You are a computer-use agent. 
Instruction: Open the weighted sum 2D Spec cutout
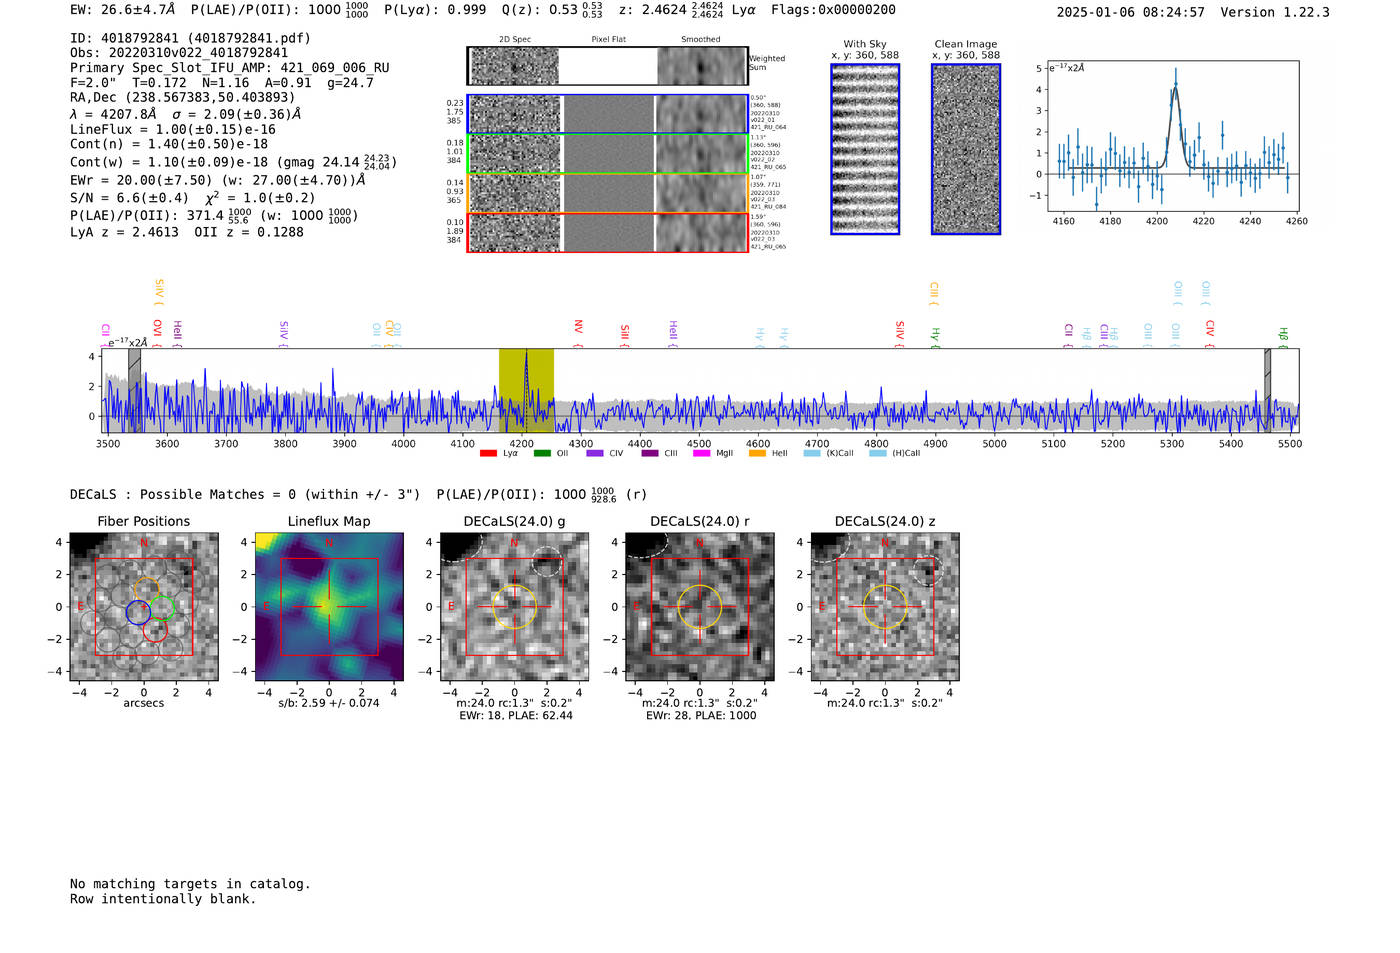point(515,66)
